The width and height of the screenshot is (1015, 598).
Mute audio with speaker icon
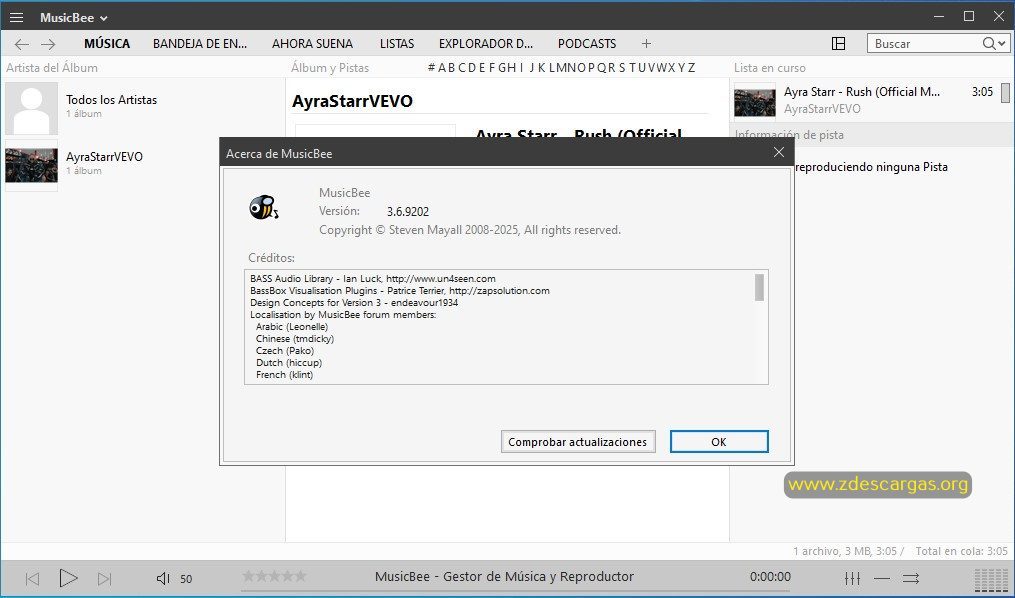click(x=163, y=579)
